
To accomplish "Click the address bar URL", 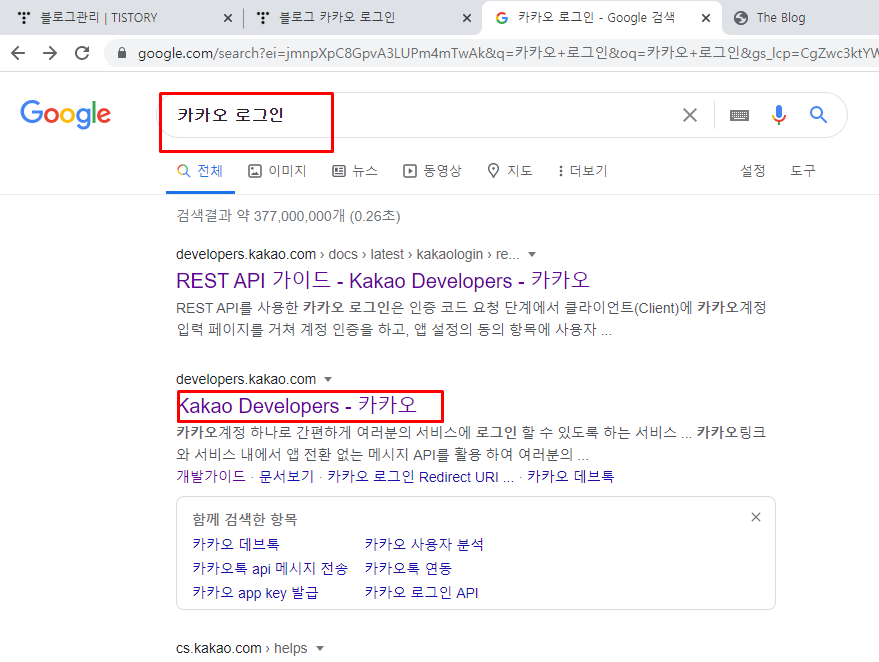I will pyautogui.click(x=507, y=53).
